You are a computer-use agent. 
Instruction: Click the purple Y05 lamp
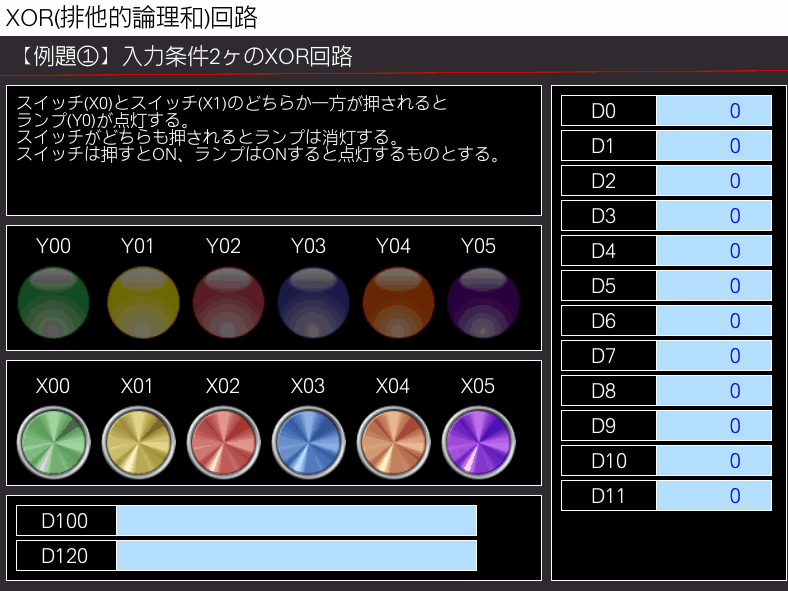483,303
